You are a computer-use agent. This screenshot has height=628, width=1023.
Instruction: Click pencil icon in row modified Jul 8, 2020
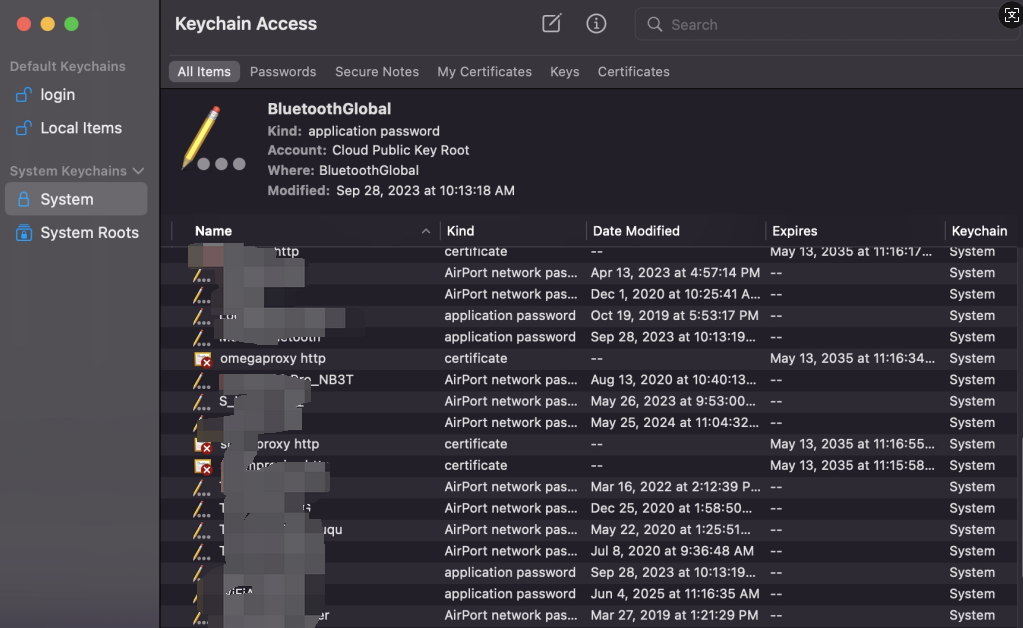point(201,553)
